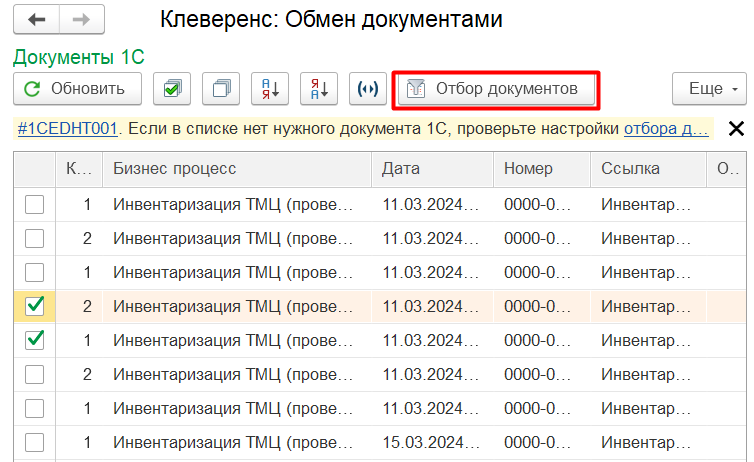Click the Документы 1С section title
This screenshot has height=462, width=754.
(x=79, y=57)
